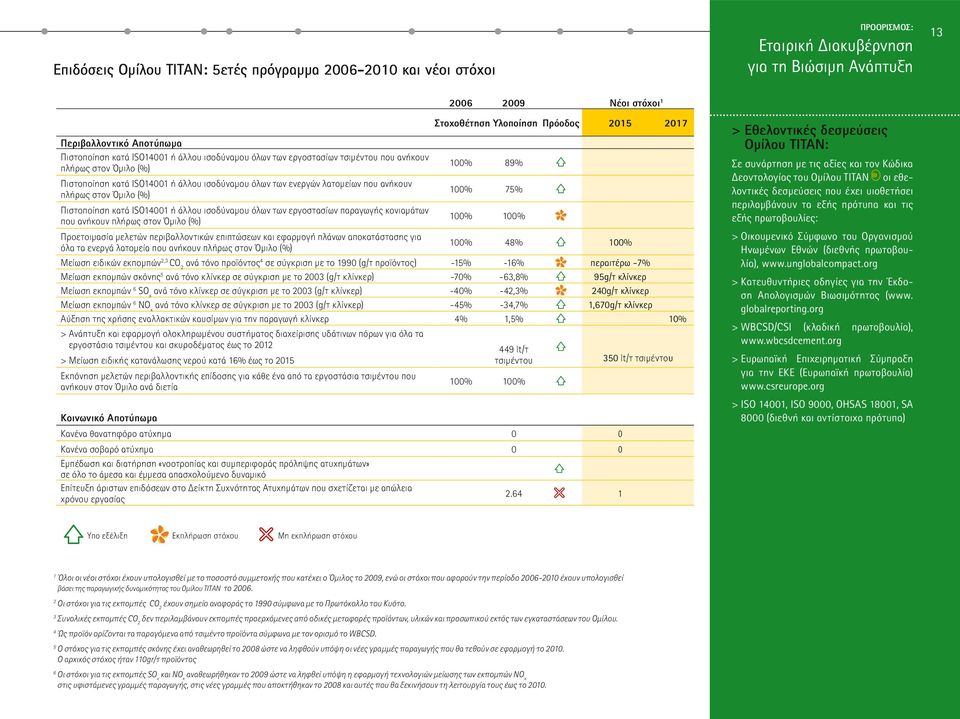
Task: Click the green arrow in the Εκπόνηση μελετών row
Action: click(560, 381)
